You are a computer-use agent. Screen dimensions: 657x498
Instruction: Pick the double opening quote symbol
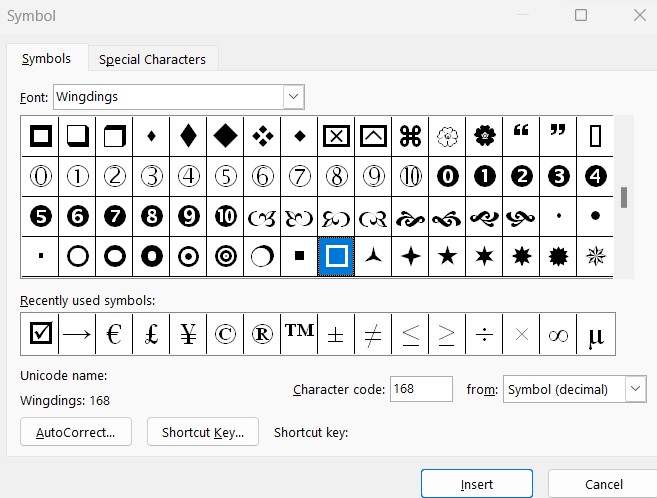(521, 135)
